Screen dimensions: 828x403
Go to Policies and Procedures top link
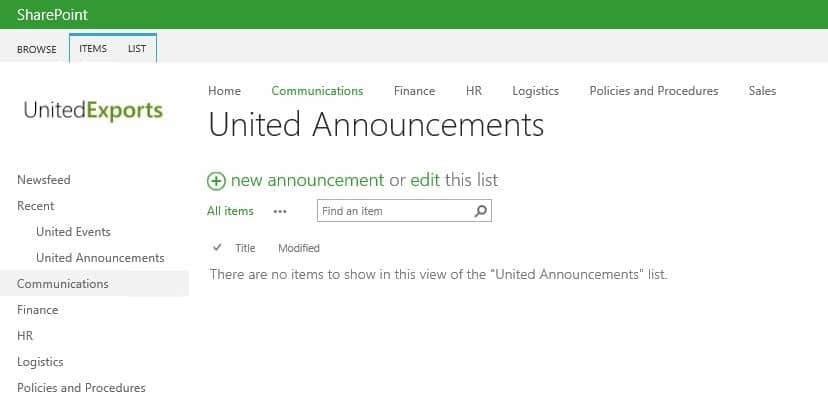[654, 91]
